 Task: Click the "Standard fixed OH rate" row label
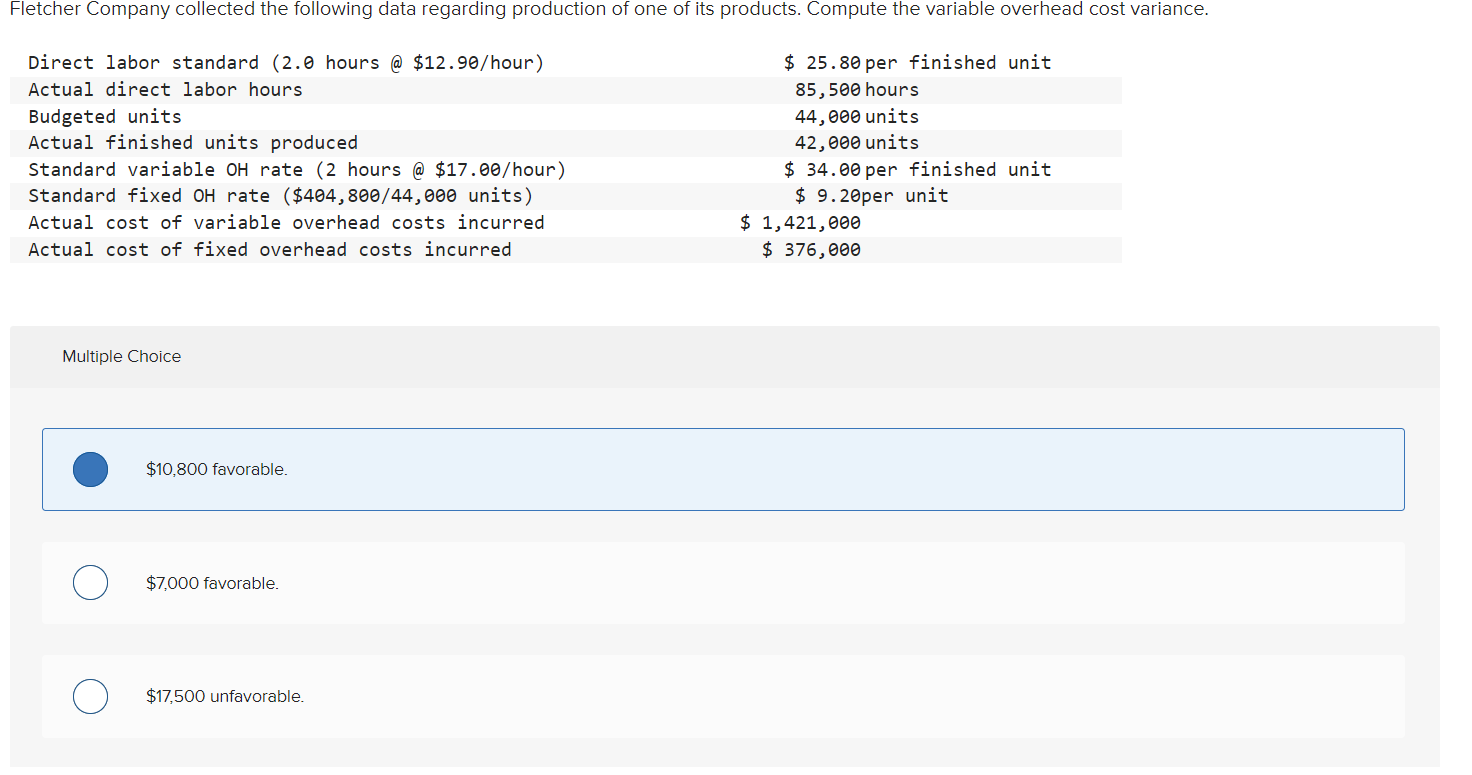pos(281,196)
